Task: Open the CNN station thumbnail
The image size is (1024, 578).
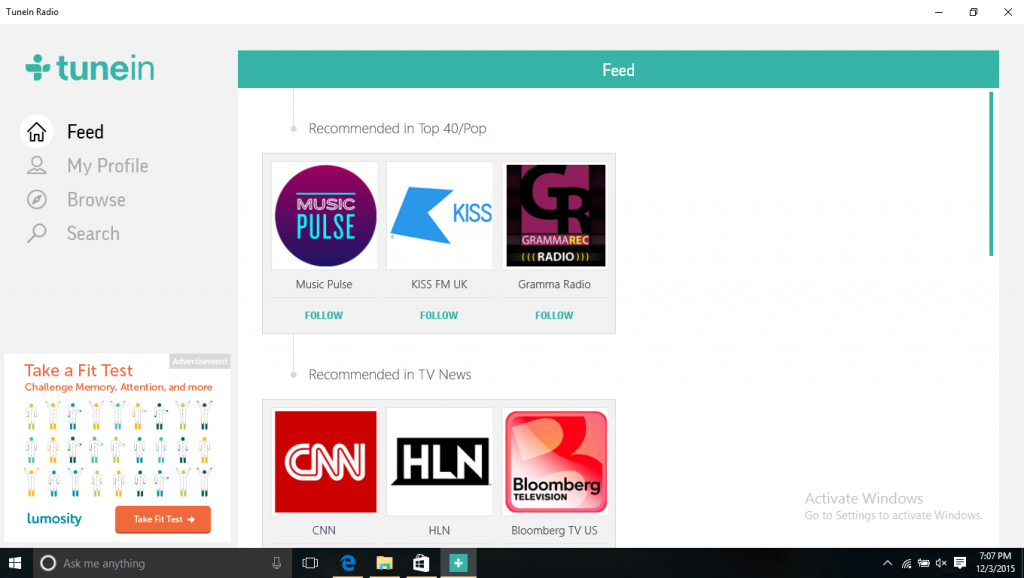Action: 324,461
